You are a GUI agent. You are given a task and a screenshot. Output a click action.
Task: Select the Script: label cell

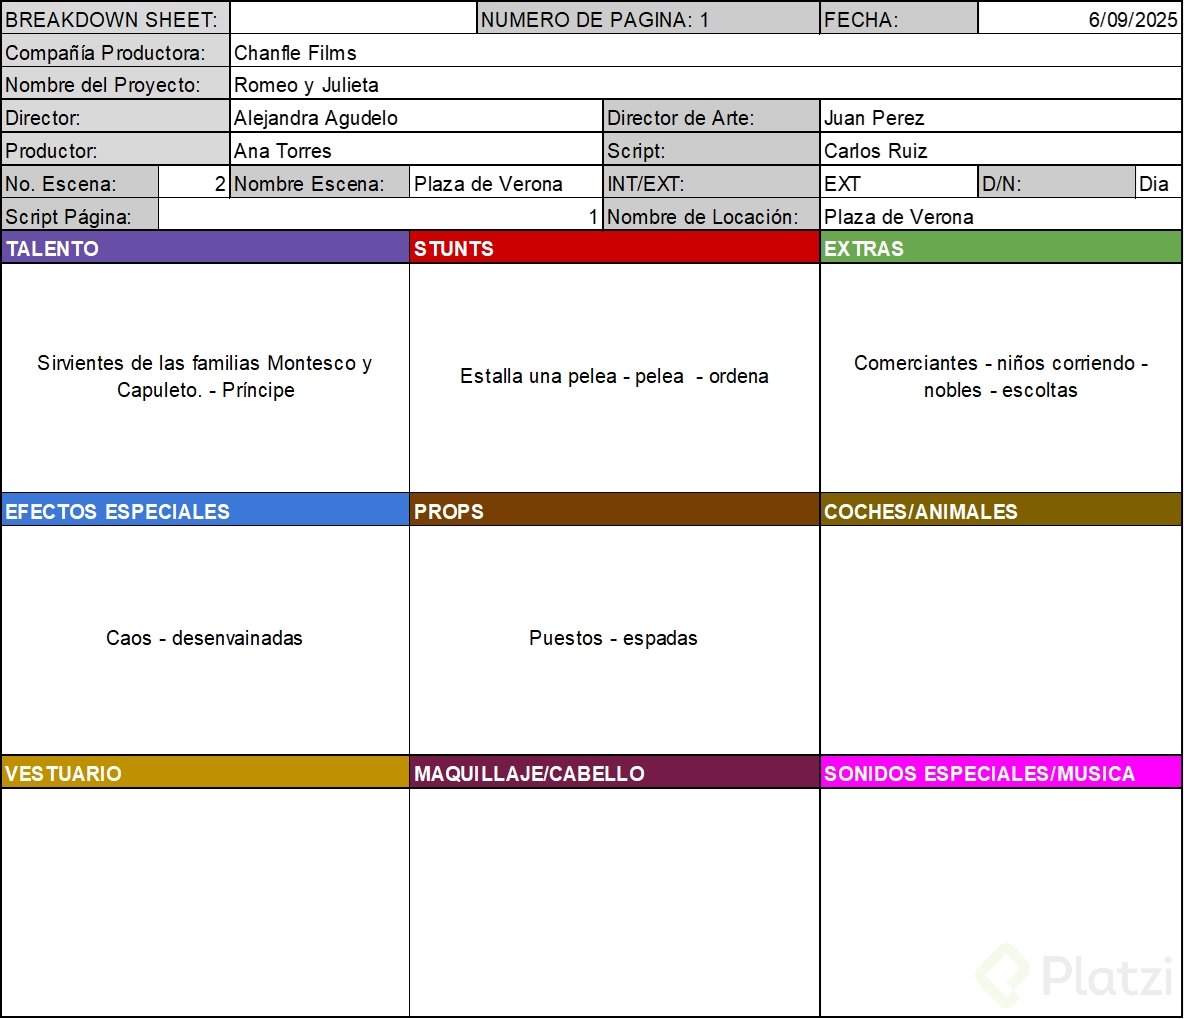point(711,150)
